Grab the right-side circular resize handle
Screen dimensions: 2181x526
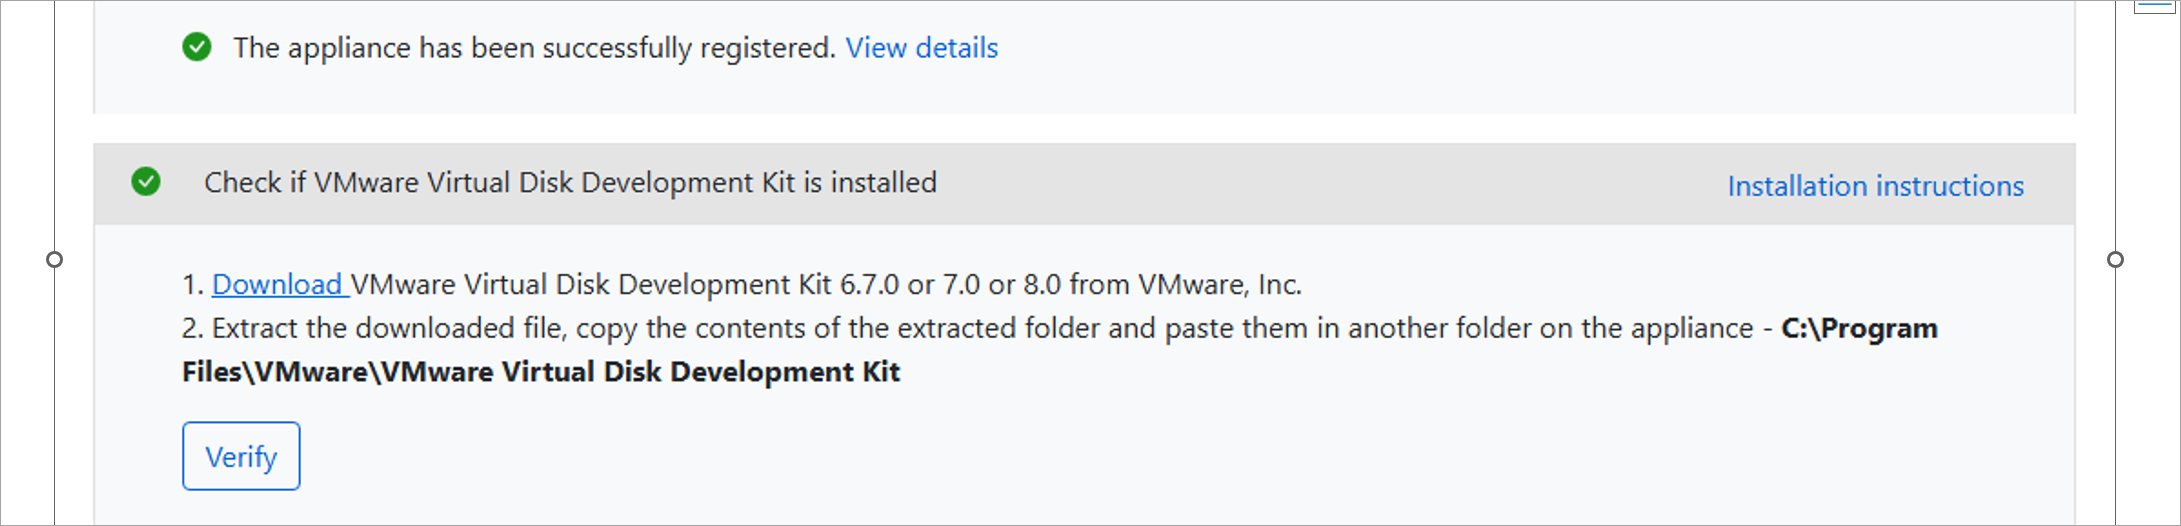tap(2115, 260)
